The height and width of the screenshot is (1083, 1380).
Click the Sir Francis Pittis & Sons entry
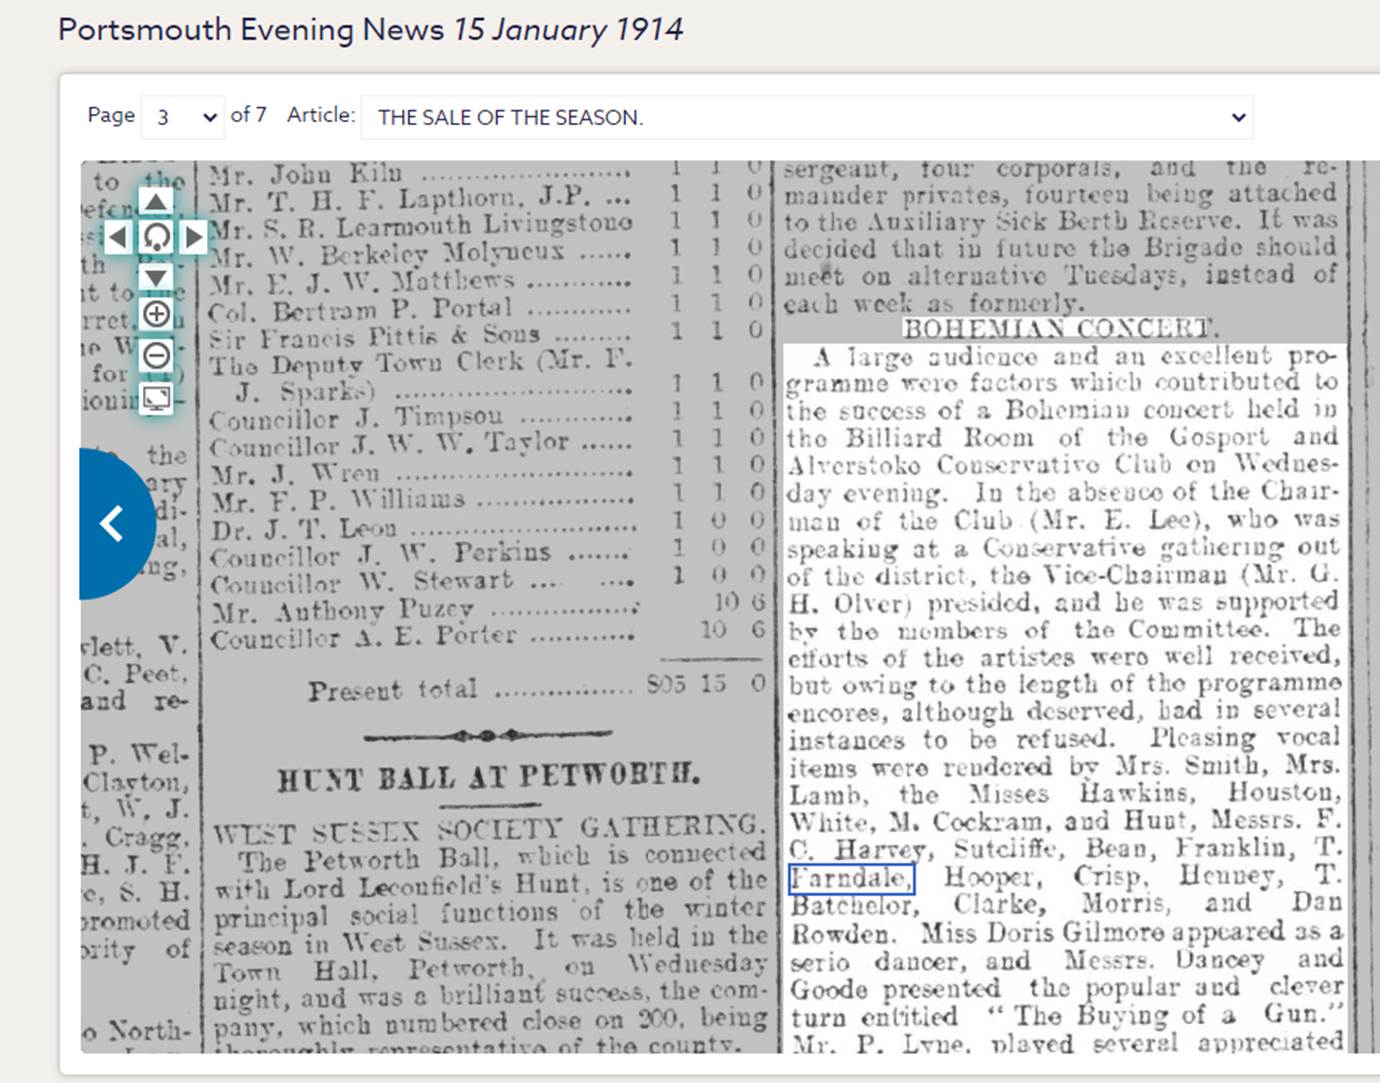coord(487,335)
